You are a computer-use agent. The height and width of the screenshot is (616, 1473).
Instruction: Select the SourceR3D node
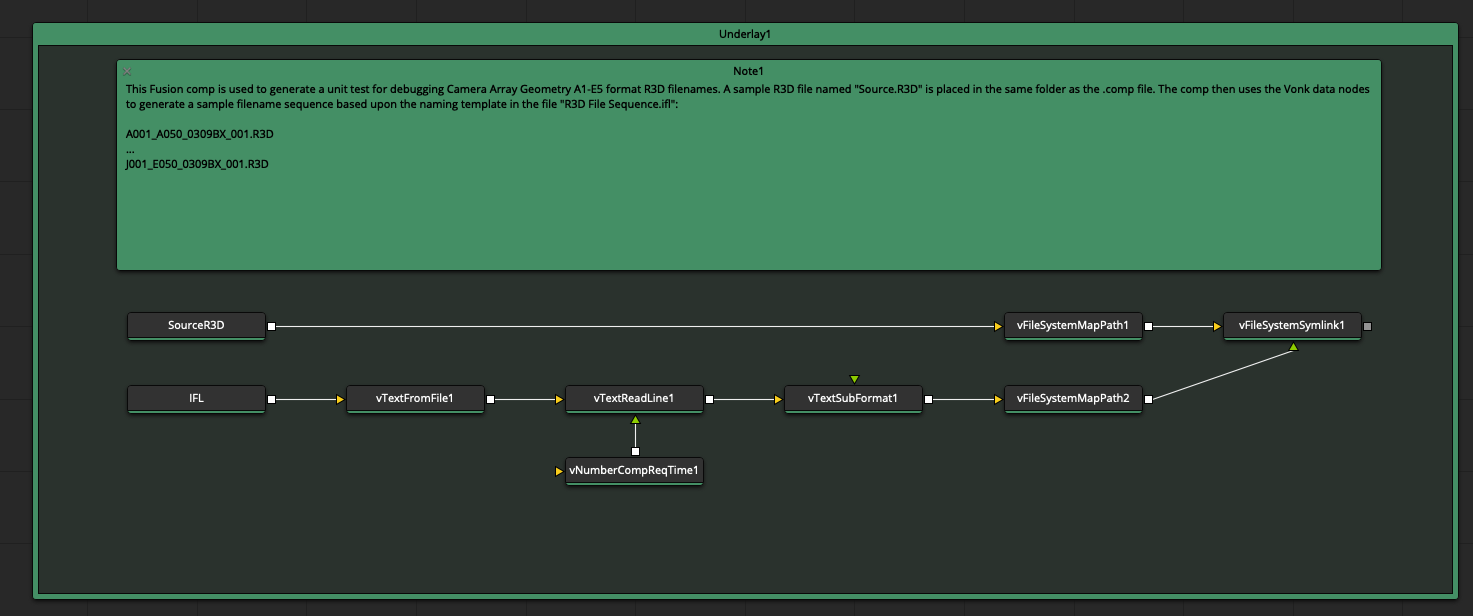[x=196, y=325]
